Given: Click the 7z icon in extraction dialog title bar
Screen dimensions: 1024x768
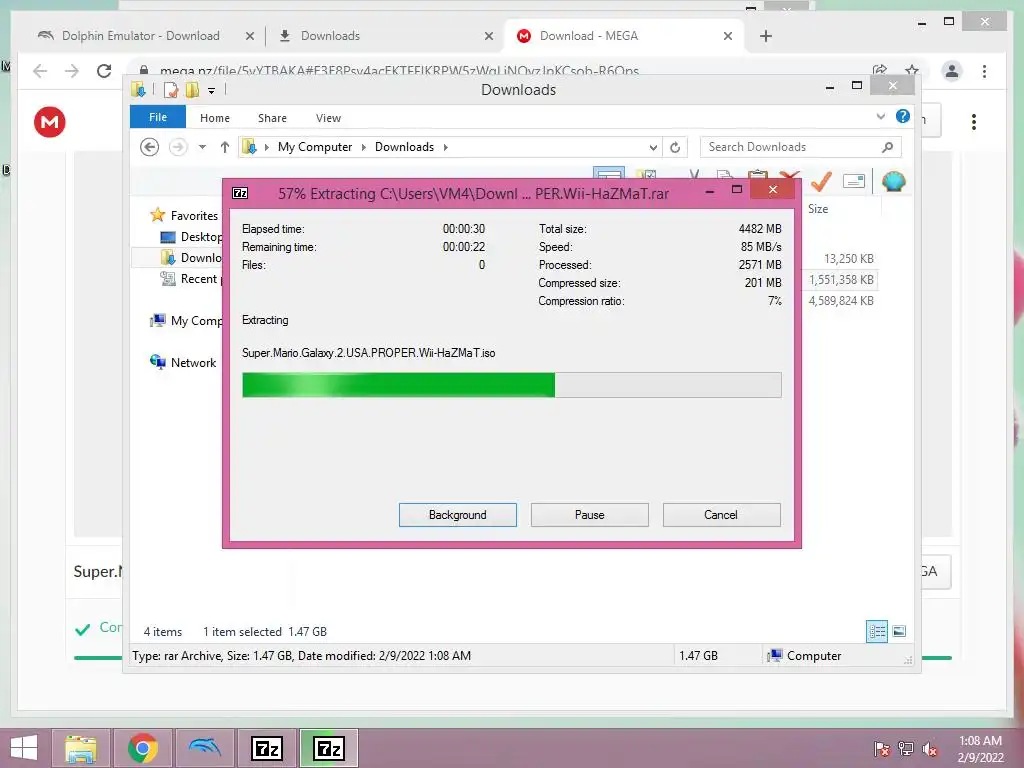Looking at the screenshot, I should 240,193.
